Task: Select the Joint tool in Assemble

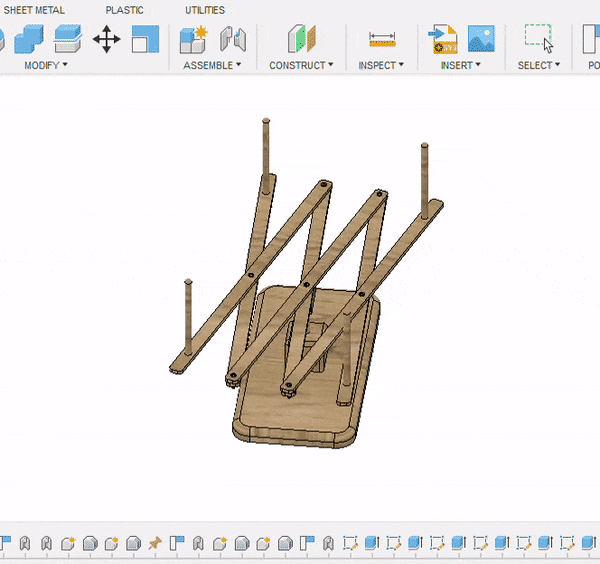Action: 233,39
